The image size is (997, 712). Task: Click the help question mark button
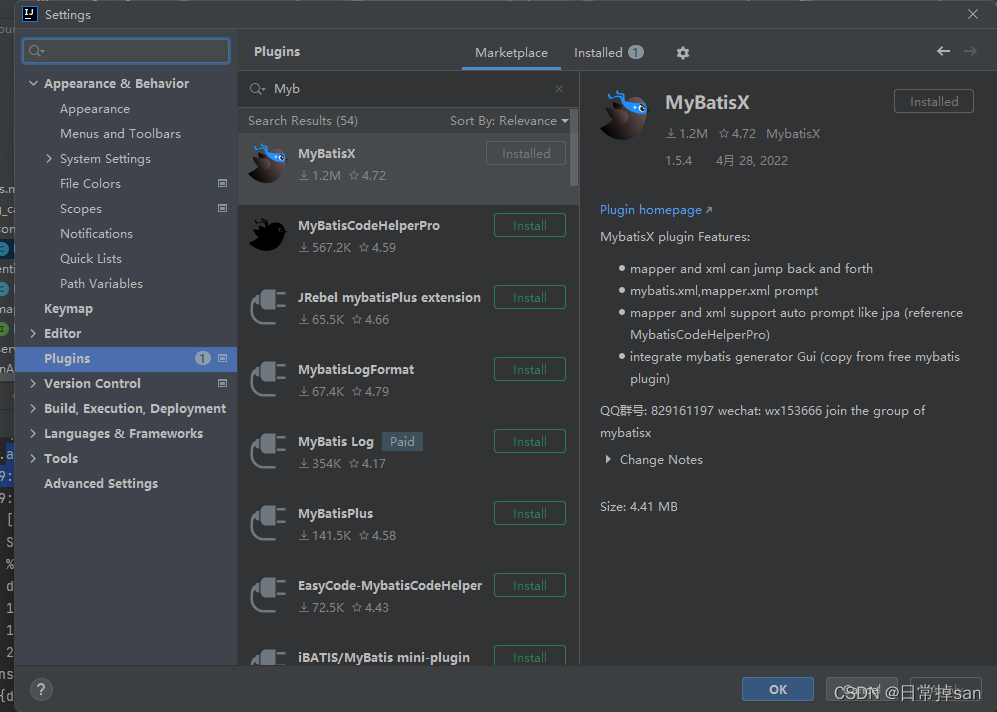41,690
